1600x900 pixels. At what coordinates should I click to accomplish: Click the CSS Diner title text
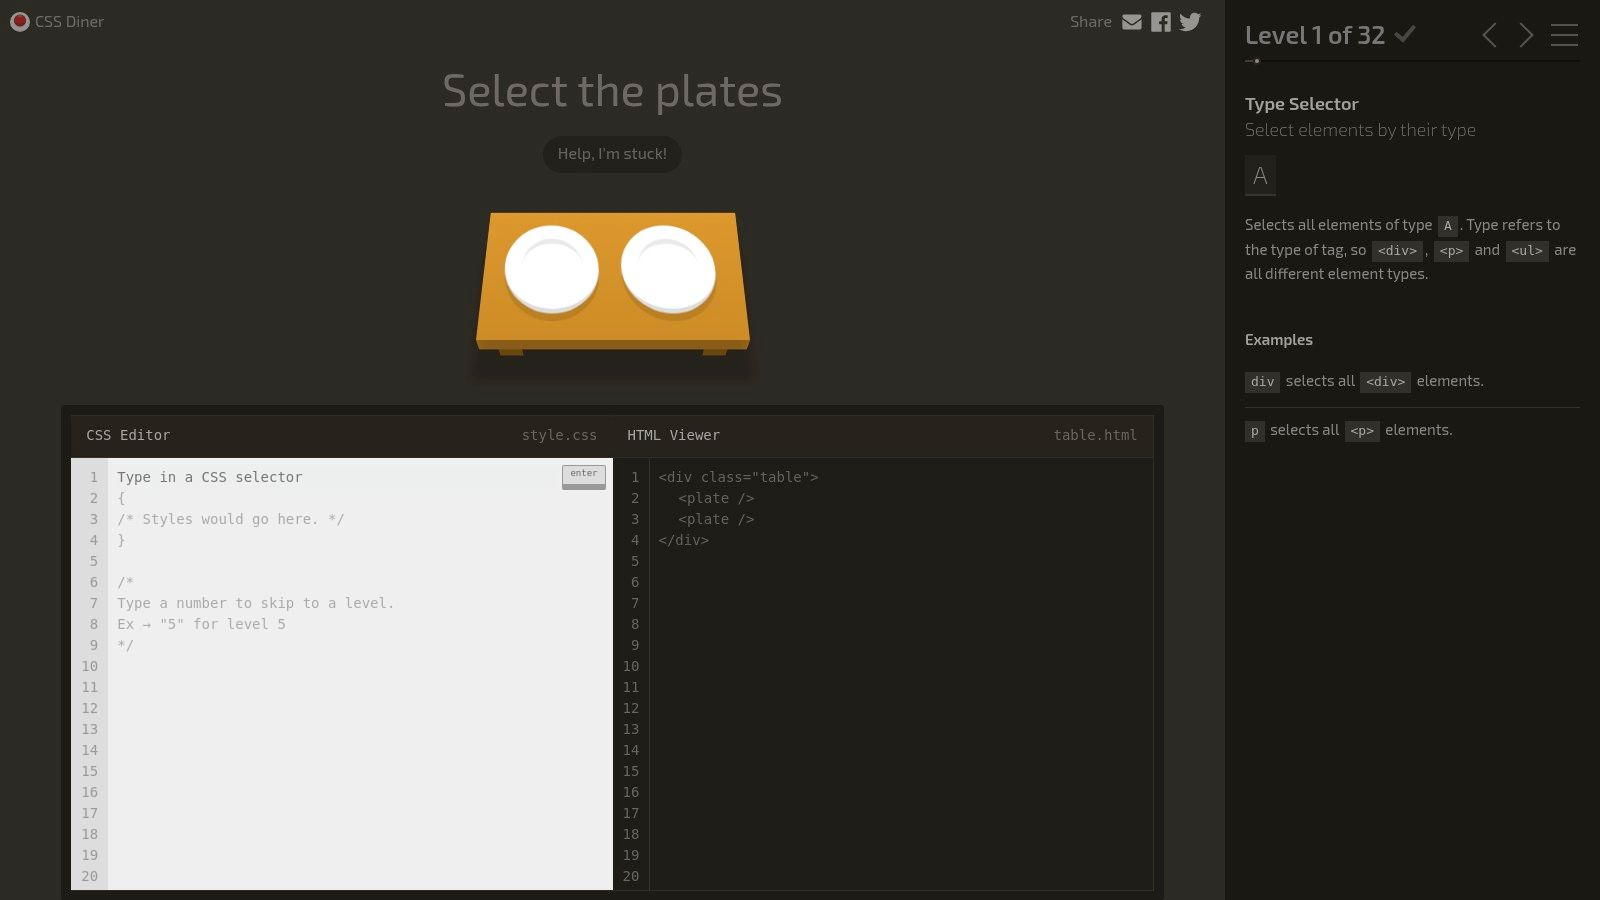click(69, 22)
